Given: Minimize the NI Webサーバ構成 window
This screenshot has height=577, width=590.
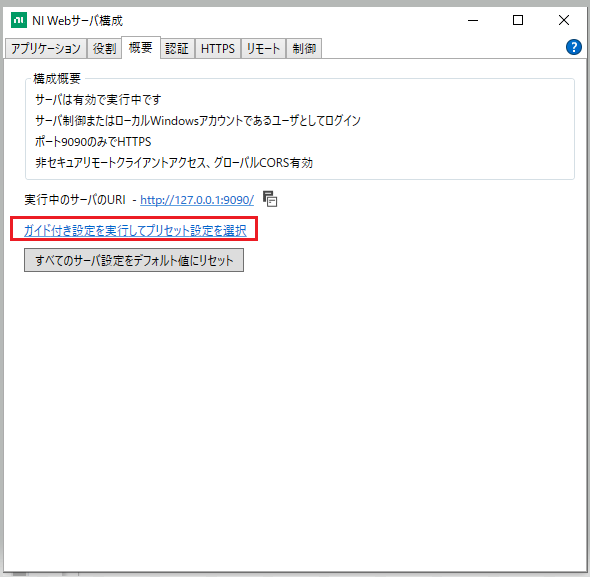Looking at the screenshot, I should point(473,20).
